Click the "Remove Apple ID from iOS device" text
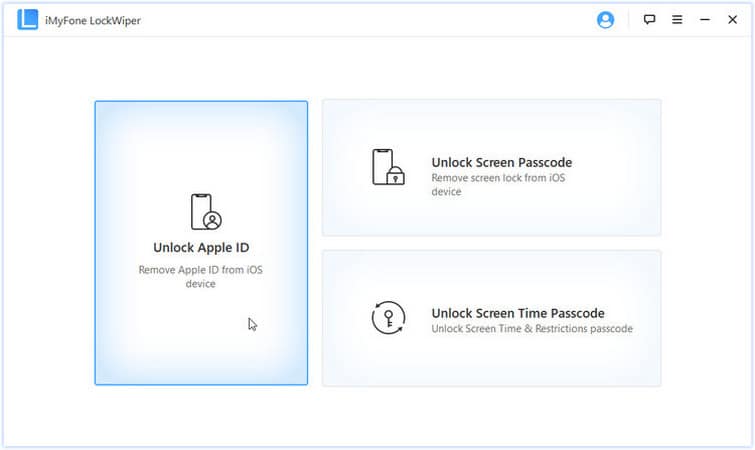 (201, 277)
